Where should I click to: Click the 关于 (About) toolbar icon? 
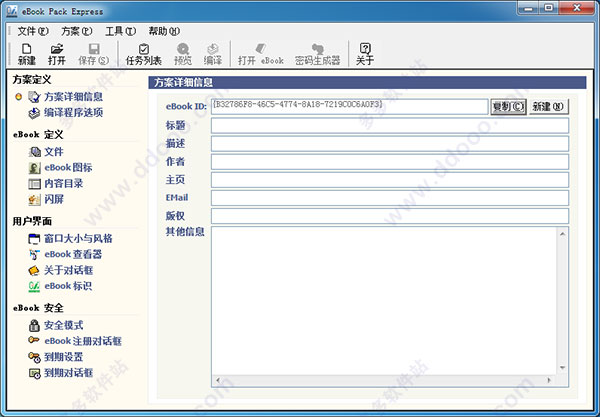pos(365,54)
